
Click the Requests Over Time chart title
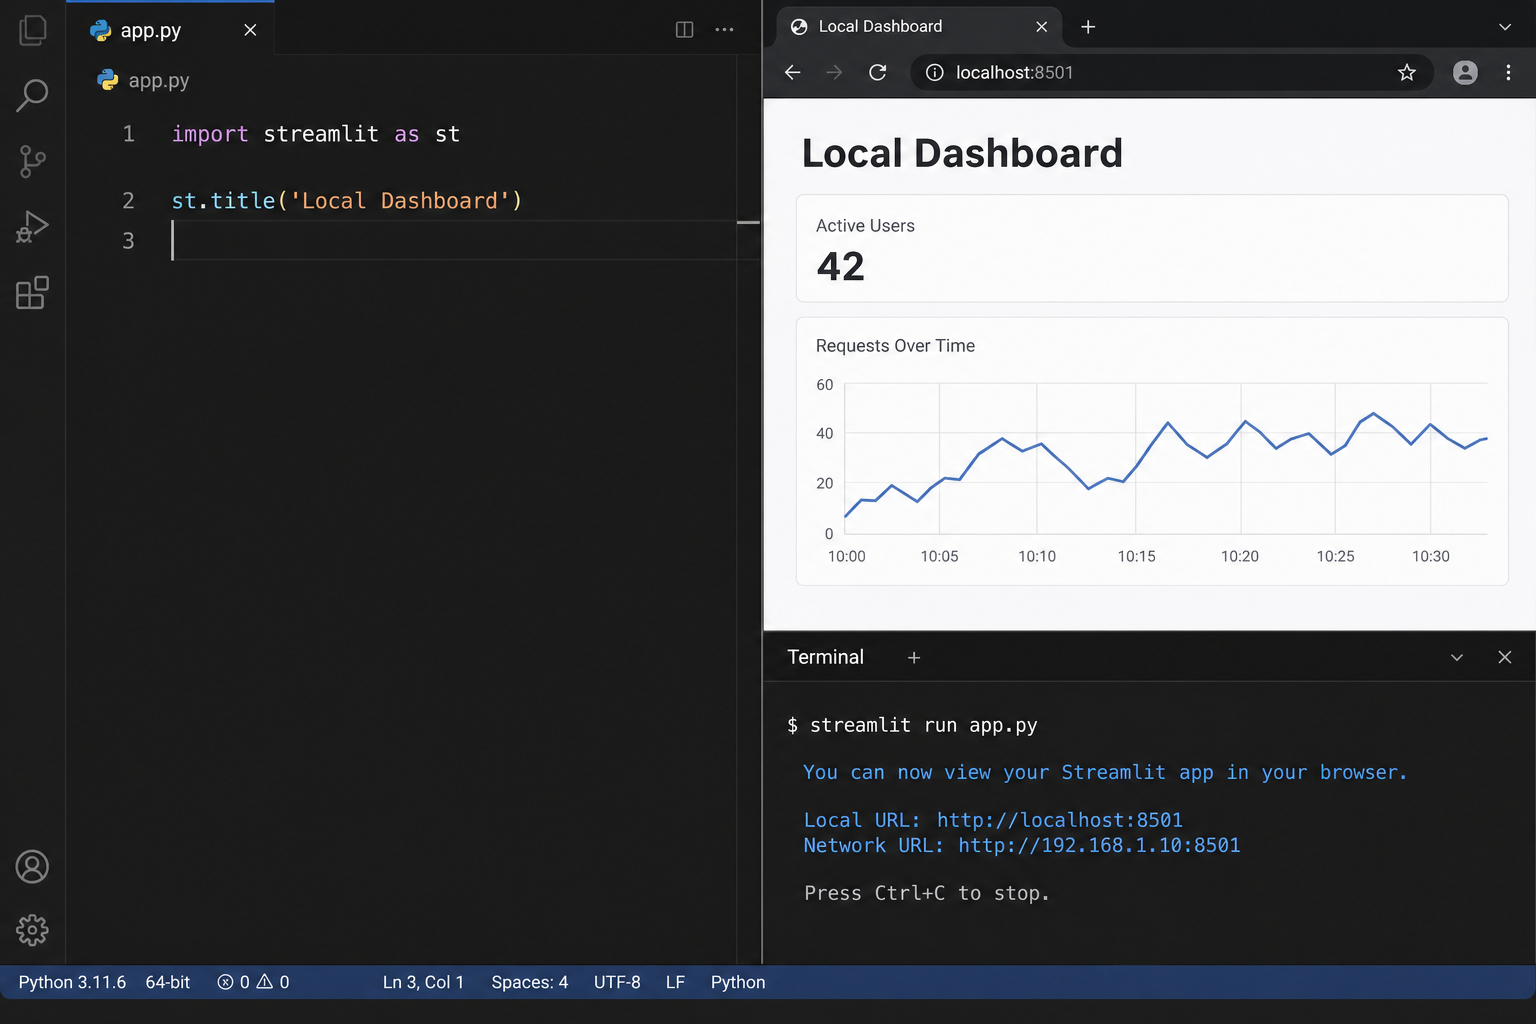click(x=895, y=346)
